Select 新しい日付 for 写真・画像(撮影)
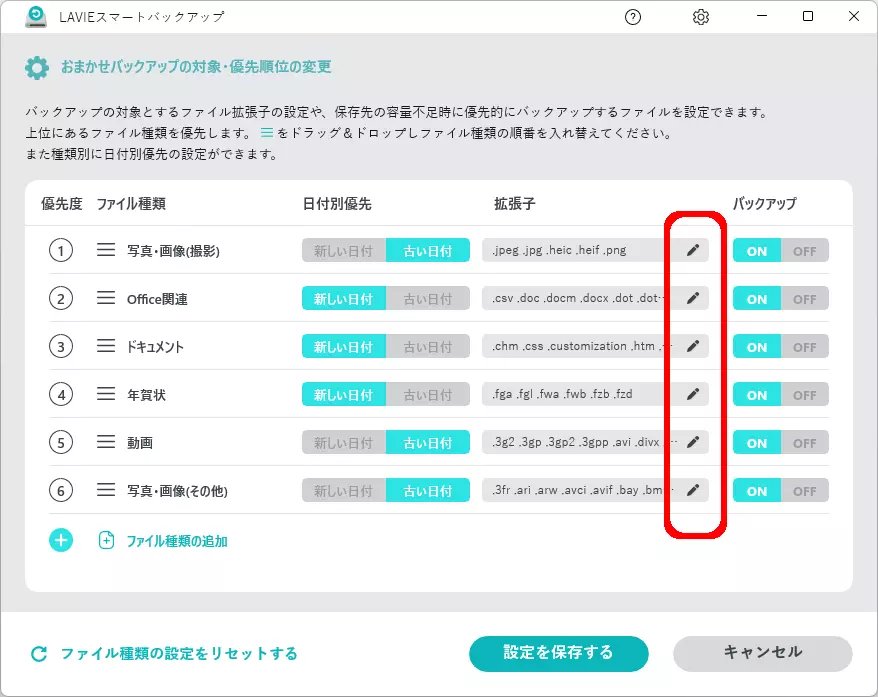This screenshot has height=697, width=878. [344, 251]
